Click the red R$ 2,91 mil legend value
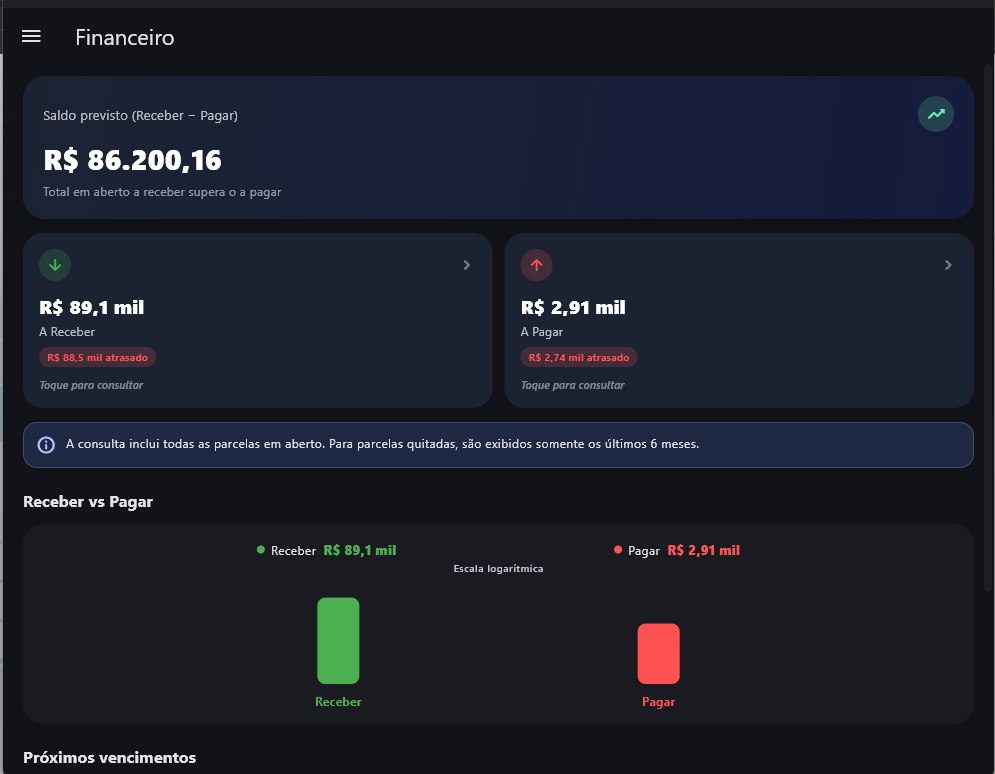 (704, 550)
